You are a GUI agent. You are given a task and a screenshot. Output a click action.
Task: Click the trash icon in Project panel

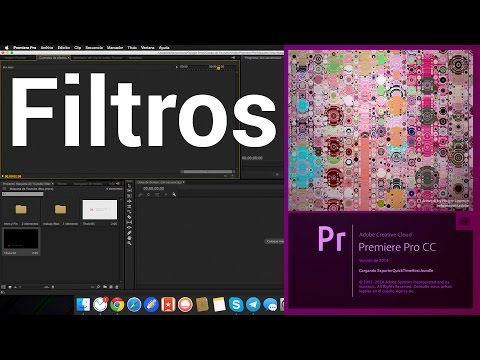[x=117, y=287]
